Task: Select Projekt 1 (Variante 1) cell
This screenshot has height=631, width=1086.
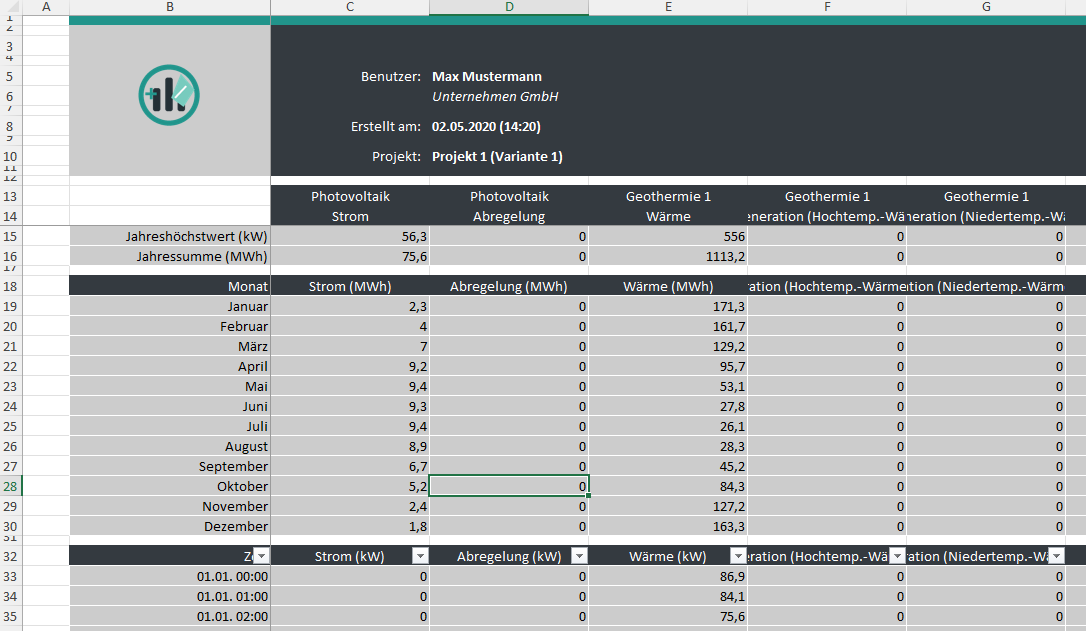Action: [497, 157]
